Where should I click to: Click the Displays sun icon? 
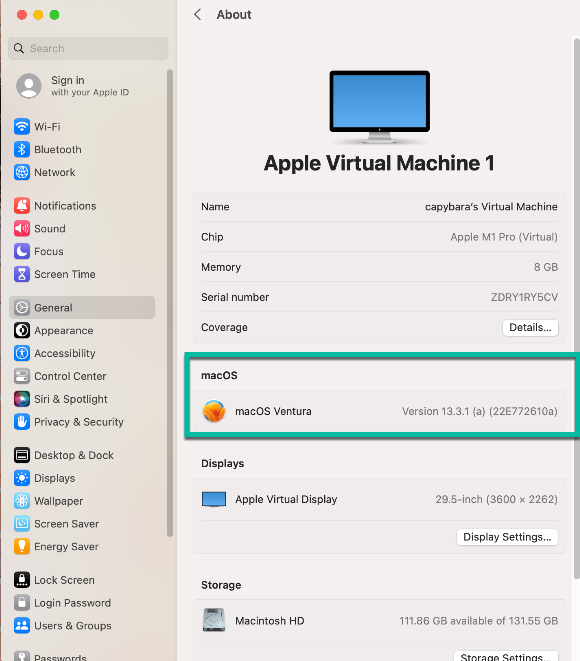21,478
